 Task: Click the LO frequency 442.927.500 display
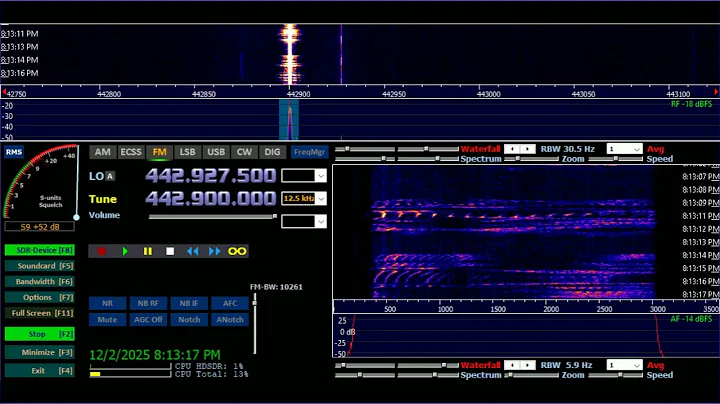(x=211, y=176)
